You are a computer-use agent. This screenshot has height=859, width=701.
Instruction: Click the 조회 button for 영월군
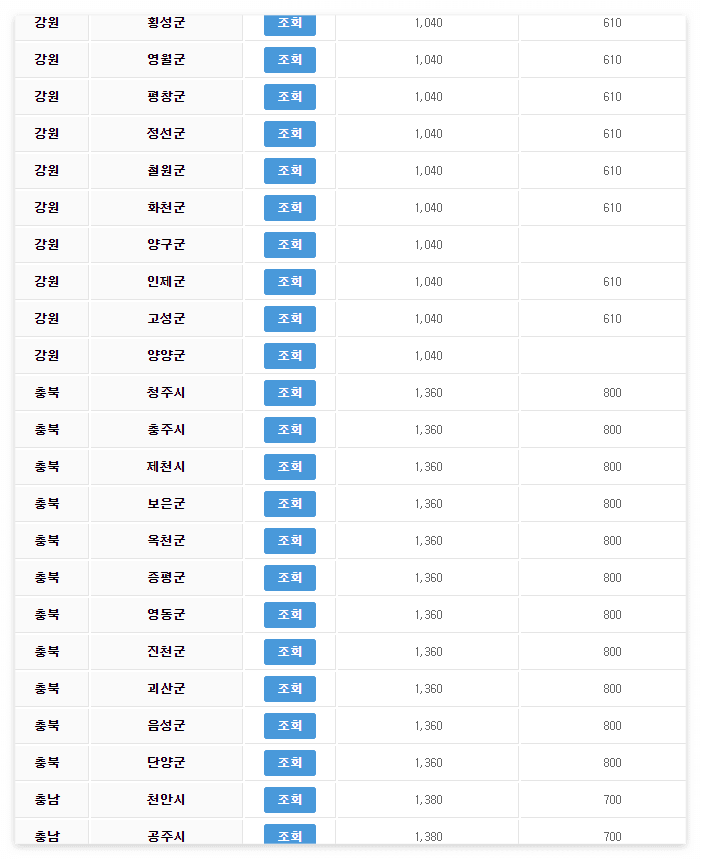click(289, 60)
